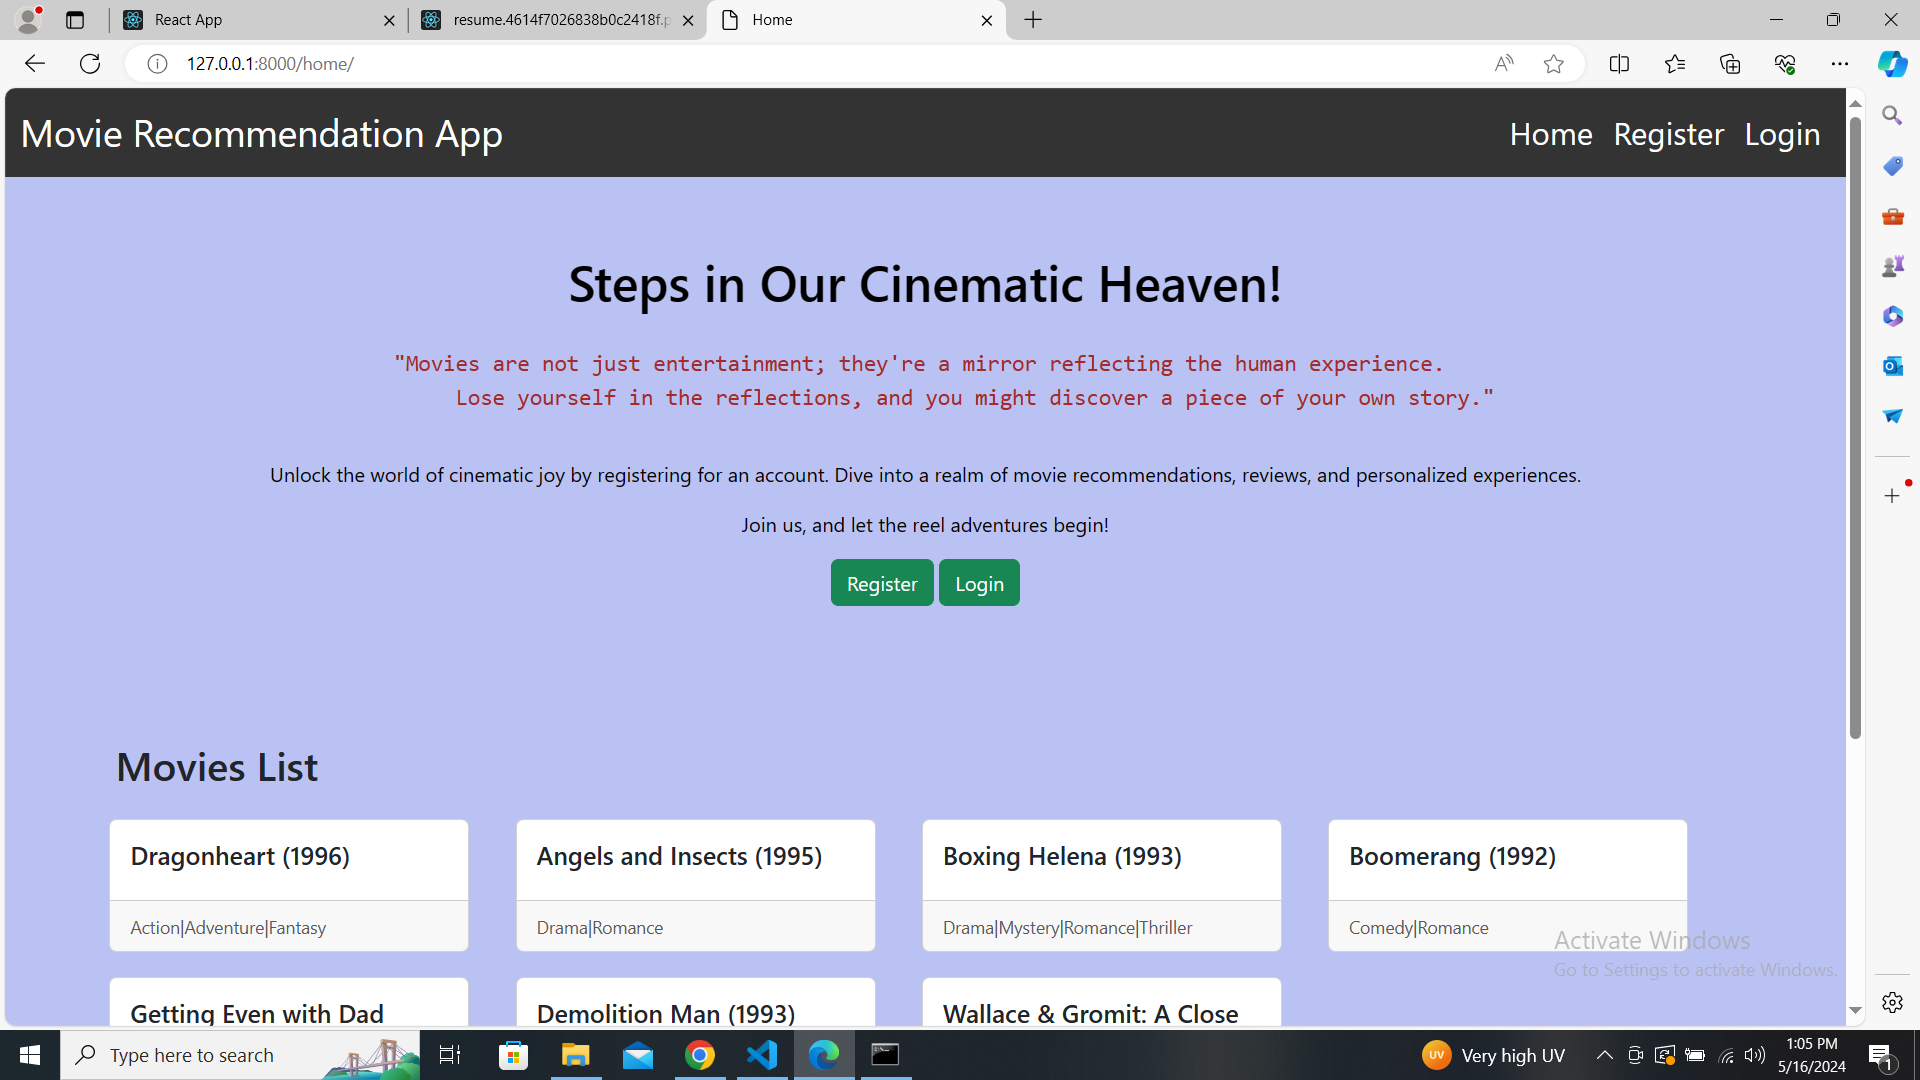Open Microsoft 365 from the sidebar
Viewport: 1920px width, 1080px height.
1892,315
